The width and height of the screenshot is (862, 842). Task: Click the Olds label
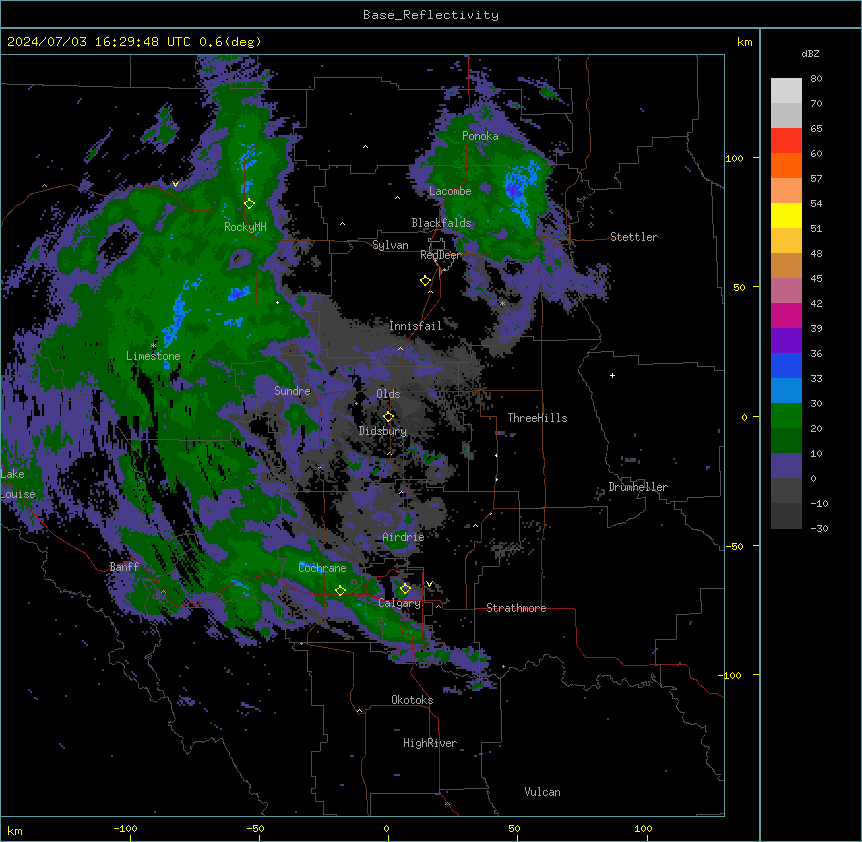(388, 394)
